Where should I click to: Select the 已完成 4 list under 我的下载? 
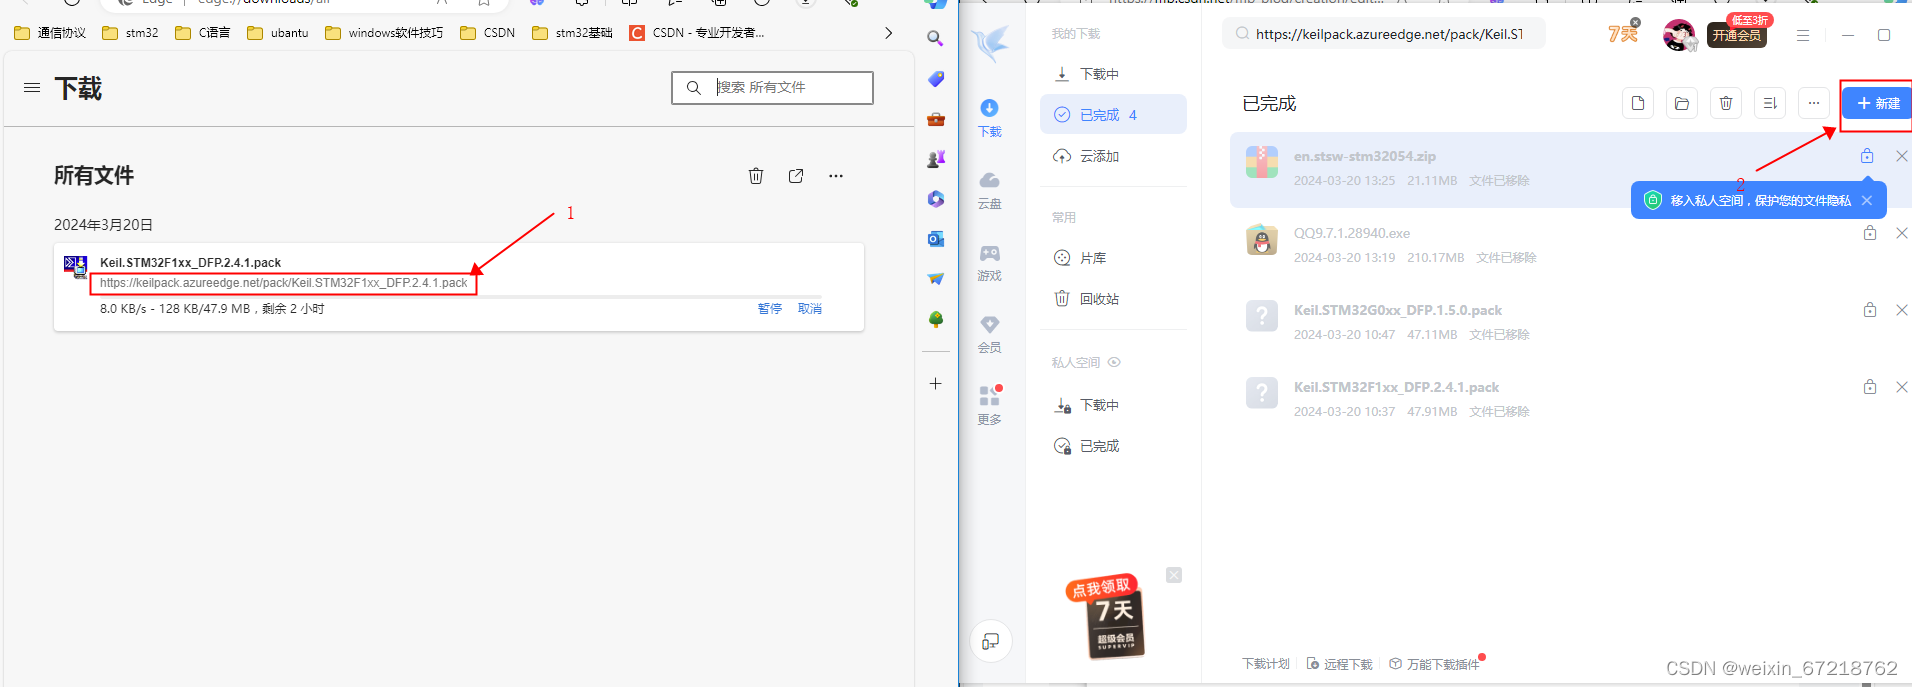(1113, 115)
